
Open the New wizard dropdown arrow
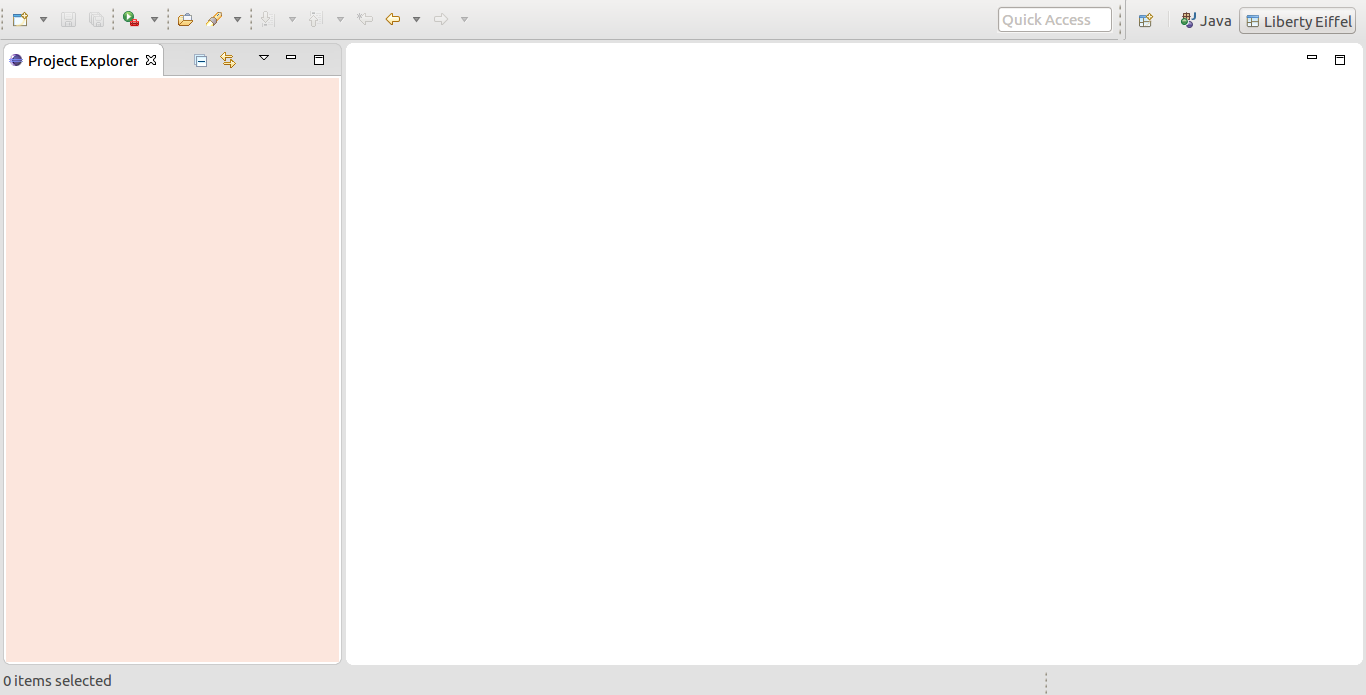pos(43,20)
